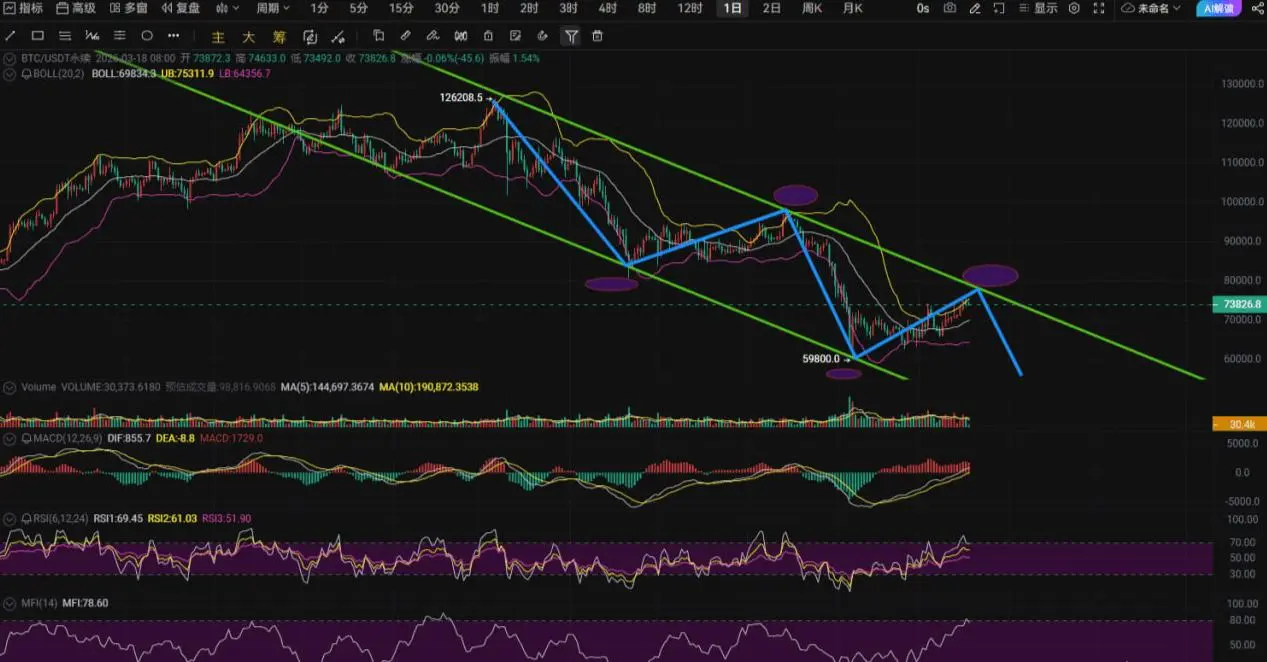Screen dimensions: 1267x662
Task: Set alert bell on RSI indicator
Action: 25,519
